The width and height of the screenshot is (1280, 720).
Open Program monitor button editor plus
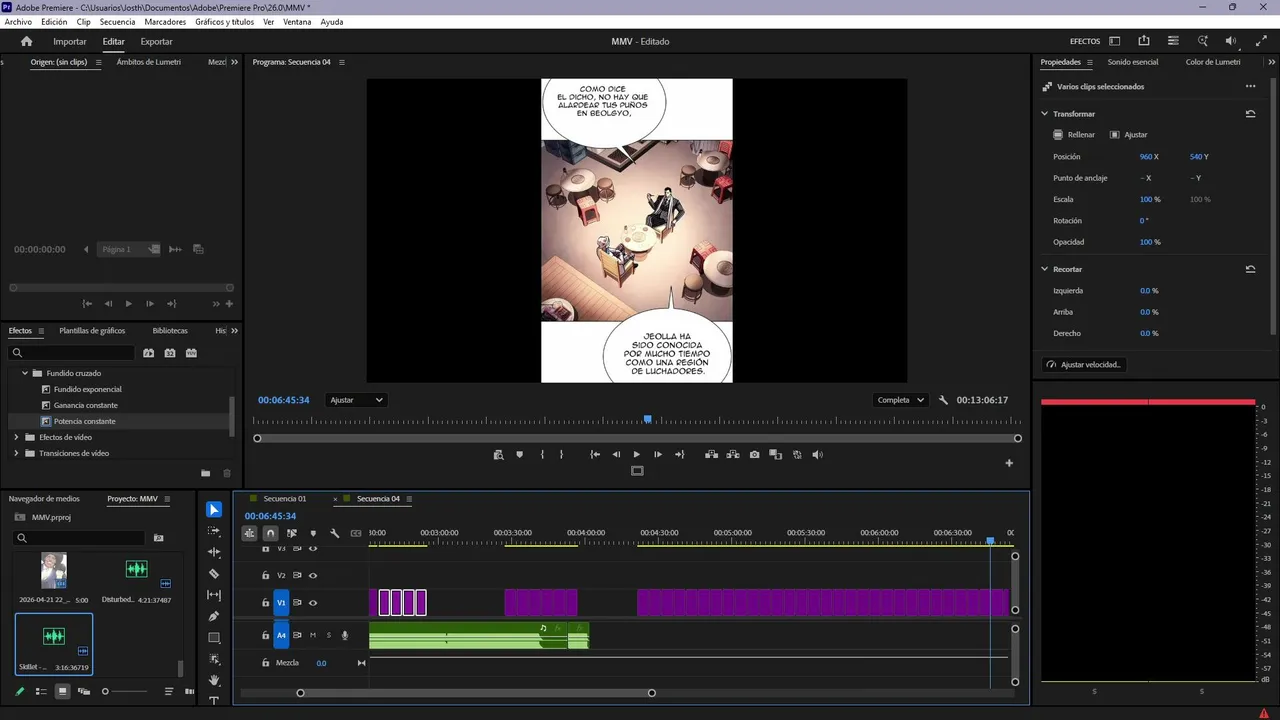1009,463
